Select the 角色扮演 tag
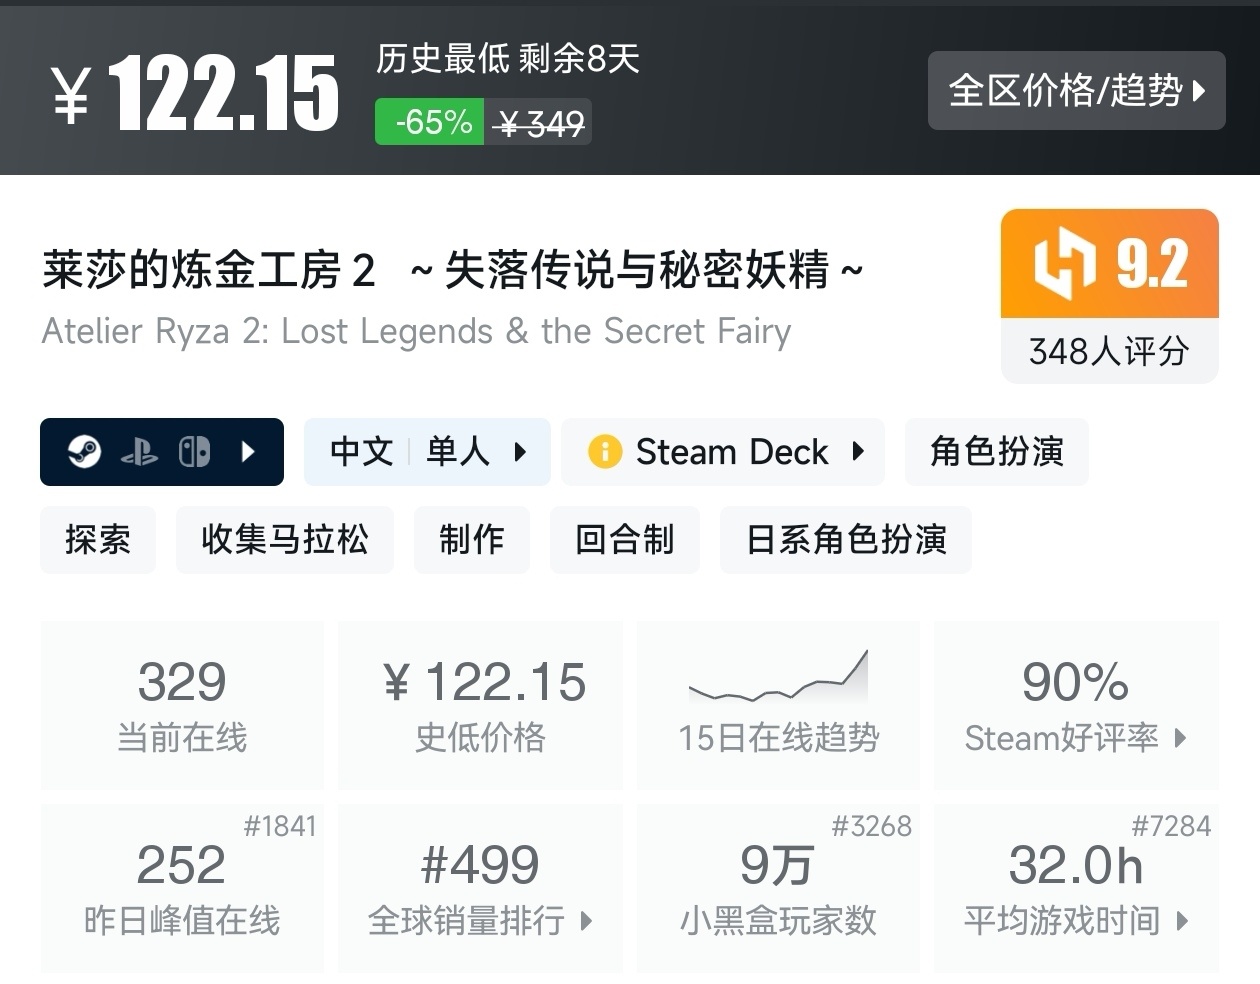Viewport: 1260px width, 984px height. 996,452
